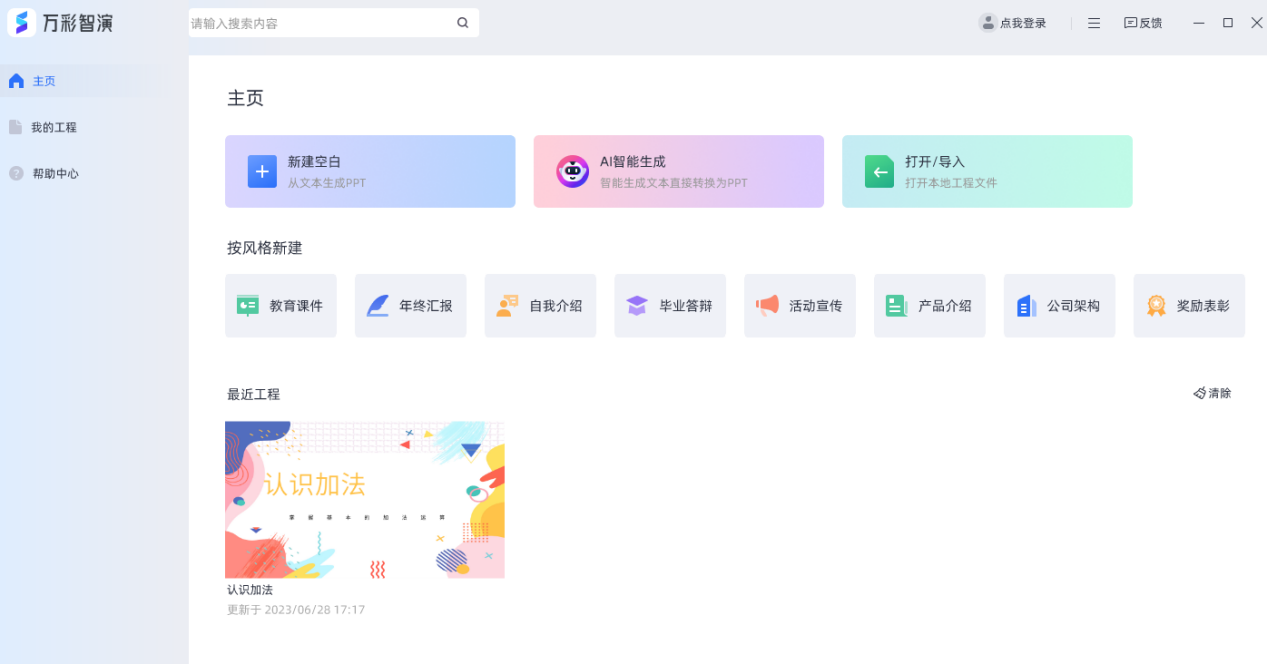Click the 教育课件 blackboard icon
Viewport: 1267px width, 664px height.
[x=247, y=306]
